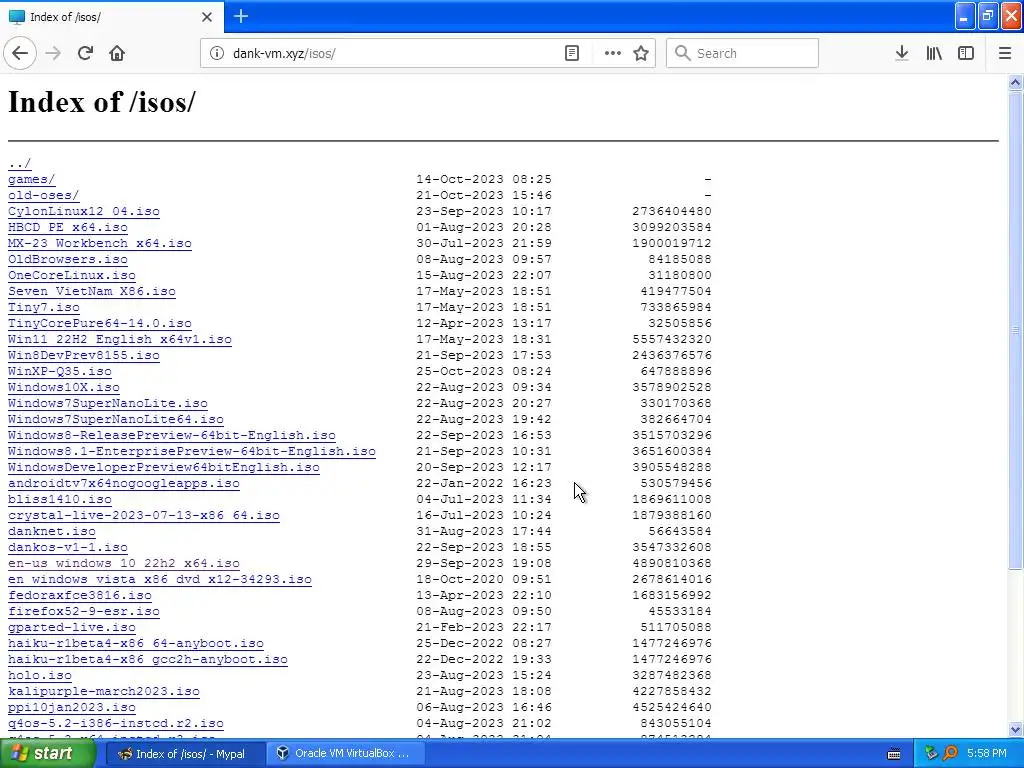
Task: Open the old-oses/ folder link
Action: [43, 195]
